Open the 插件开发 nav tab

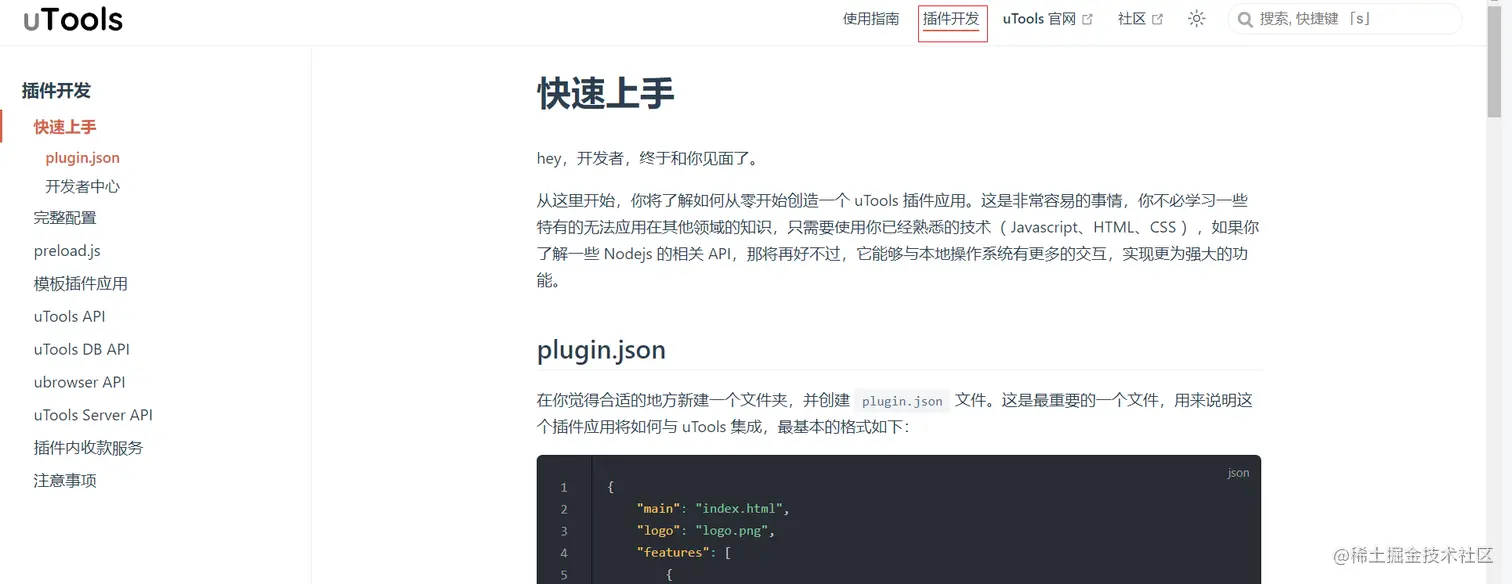pos(951,19)
